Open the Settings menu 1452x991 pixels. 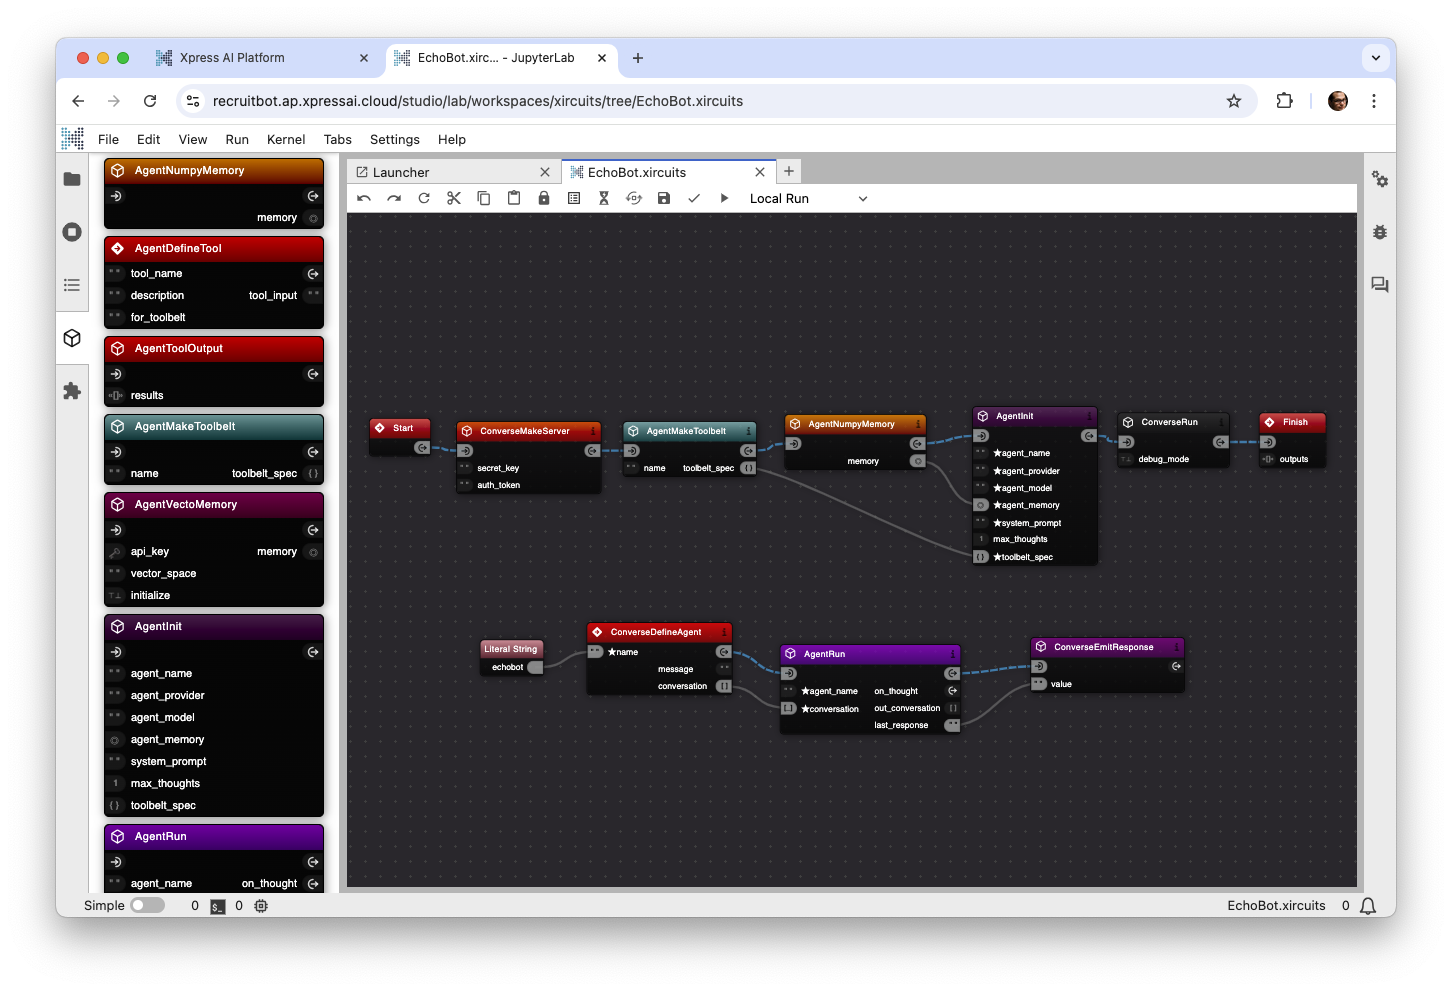click(395, 139)
